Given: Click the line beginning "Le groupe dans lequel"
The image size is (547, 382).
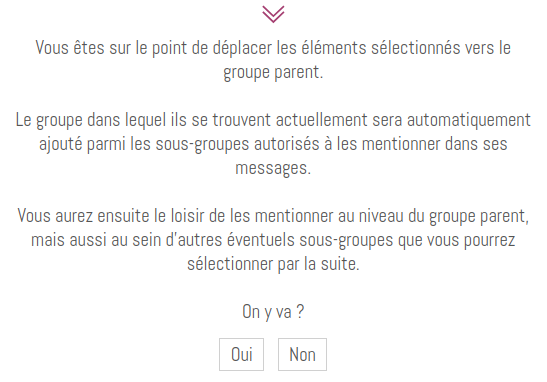Looking at the screenshot, I should pos(273,120).
